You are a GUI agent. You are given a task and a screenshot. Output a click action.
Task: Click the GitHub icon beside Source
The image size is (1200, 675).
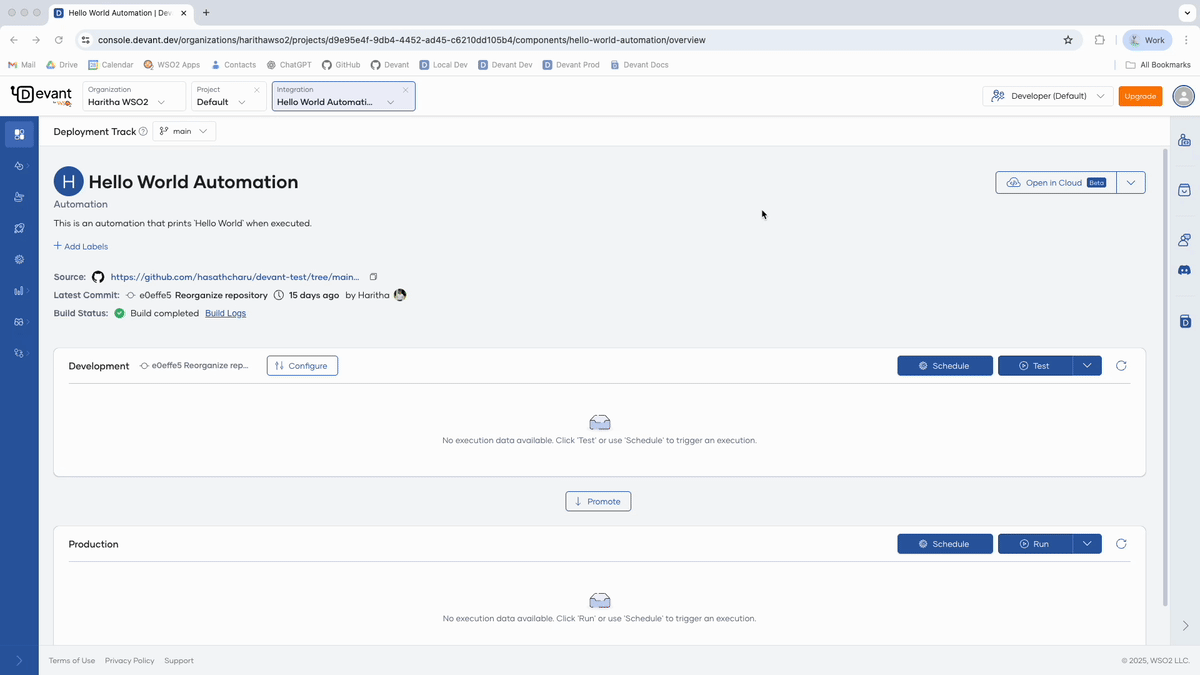pyautogui.click(x=98, y=277)
